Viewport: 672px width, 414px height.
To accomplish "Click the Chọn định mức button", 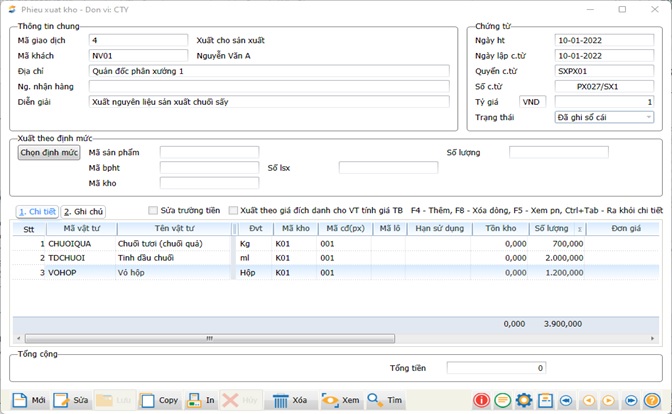I will [x=48, y=153].
